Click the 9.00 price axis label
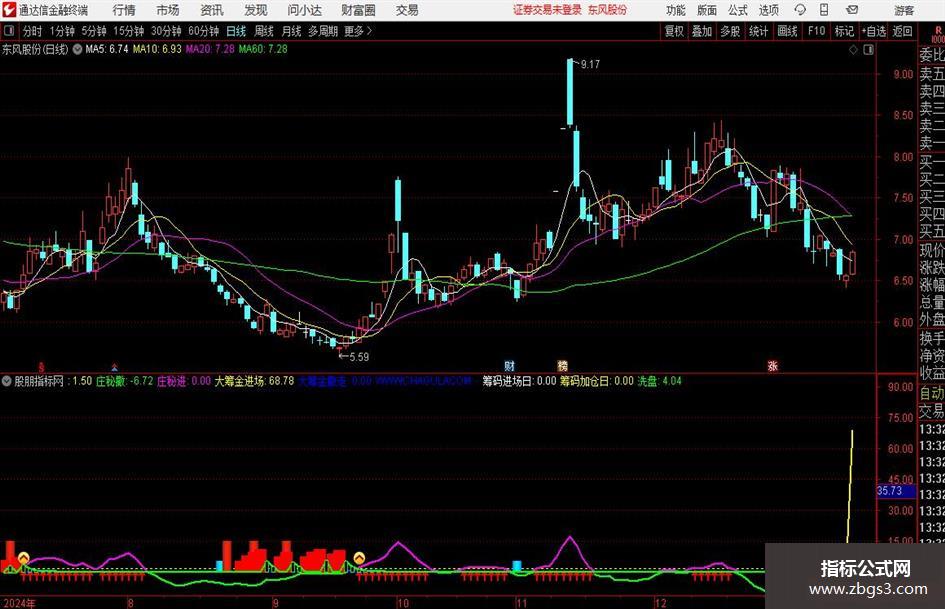This screenshot has width=945, height=609. coord(903,74)
